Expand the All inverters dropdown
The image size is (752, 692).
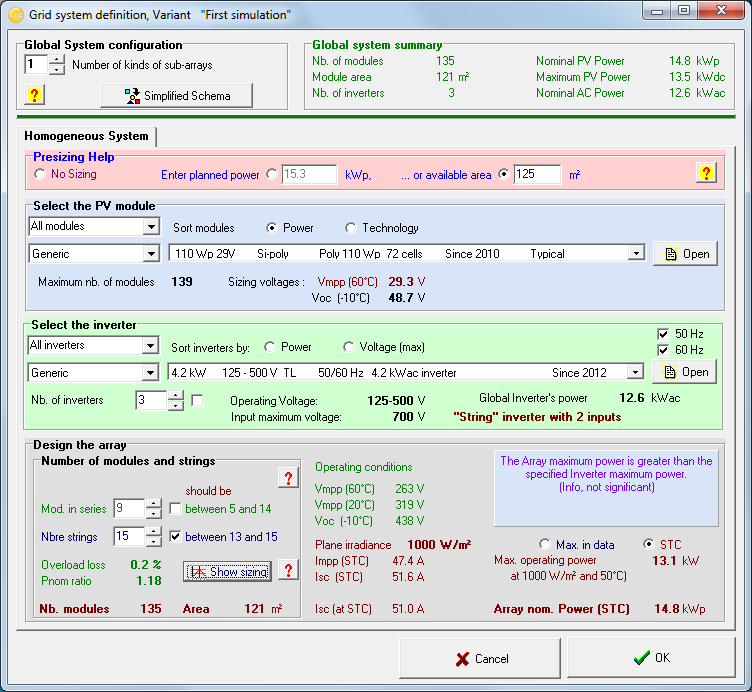(150, 345)
